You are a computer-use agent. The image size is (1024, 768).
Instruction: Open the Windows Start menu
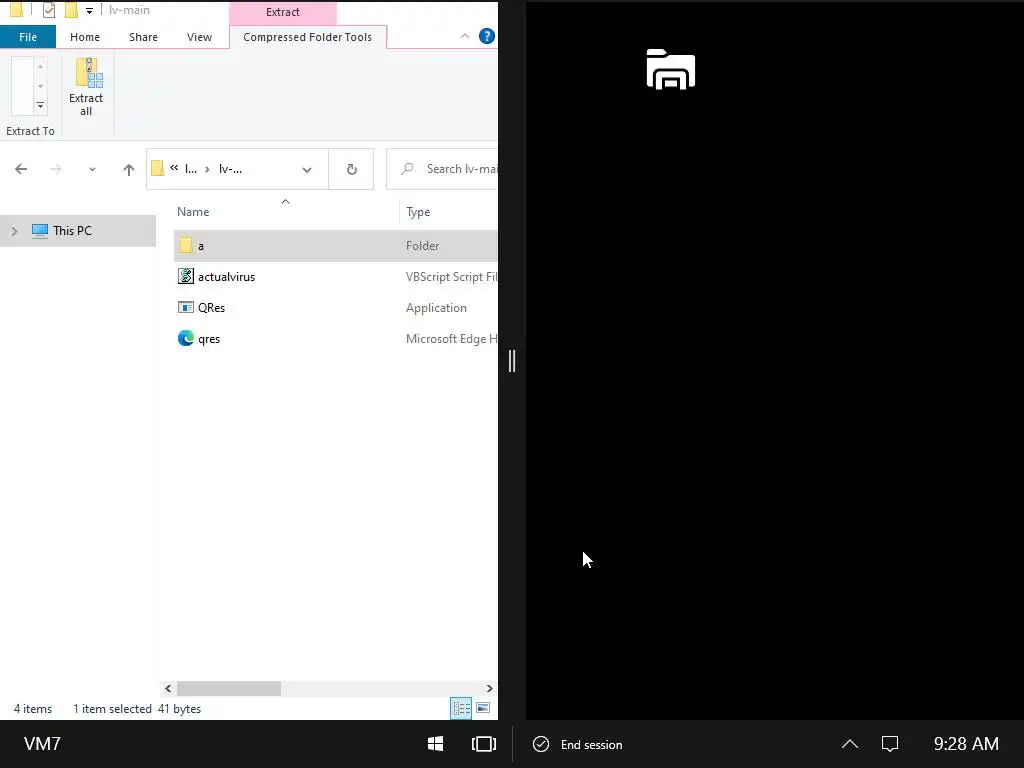coord(436,744)
